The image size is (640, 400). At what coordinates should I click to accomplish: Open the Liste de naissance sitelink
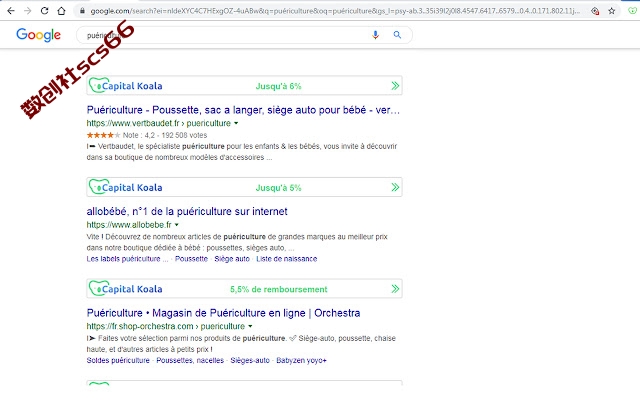tap(287, 259)
